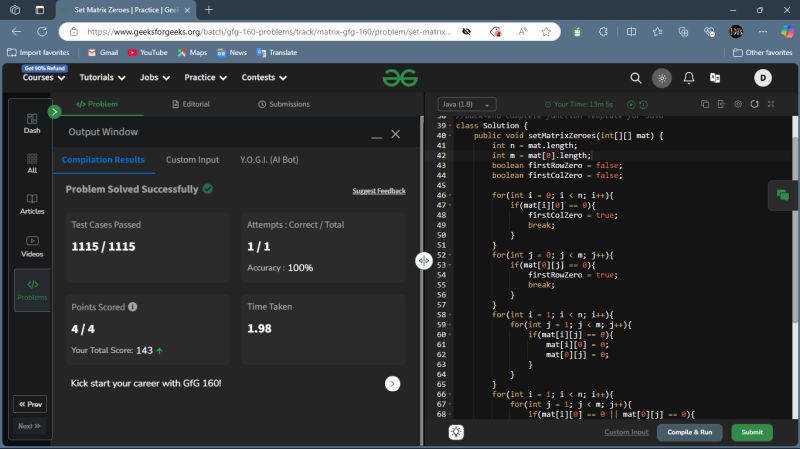
Task: Click the editor file export icon
Action: [721, 104]
